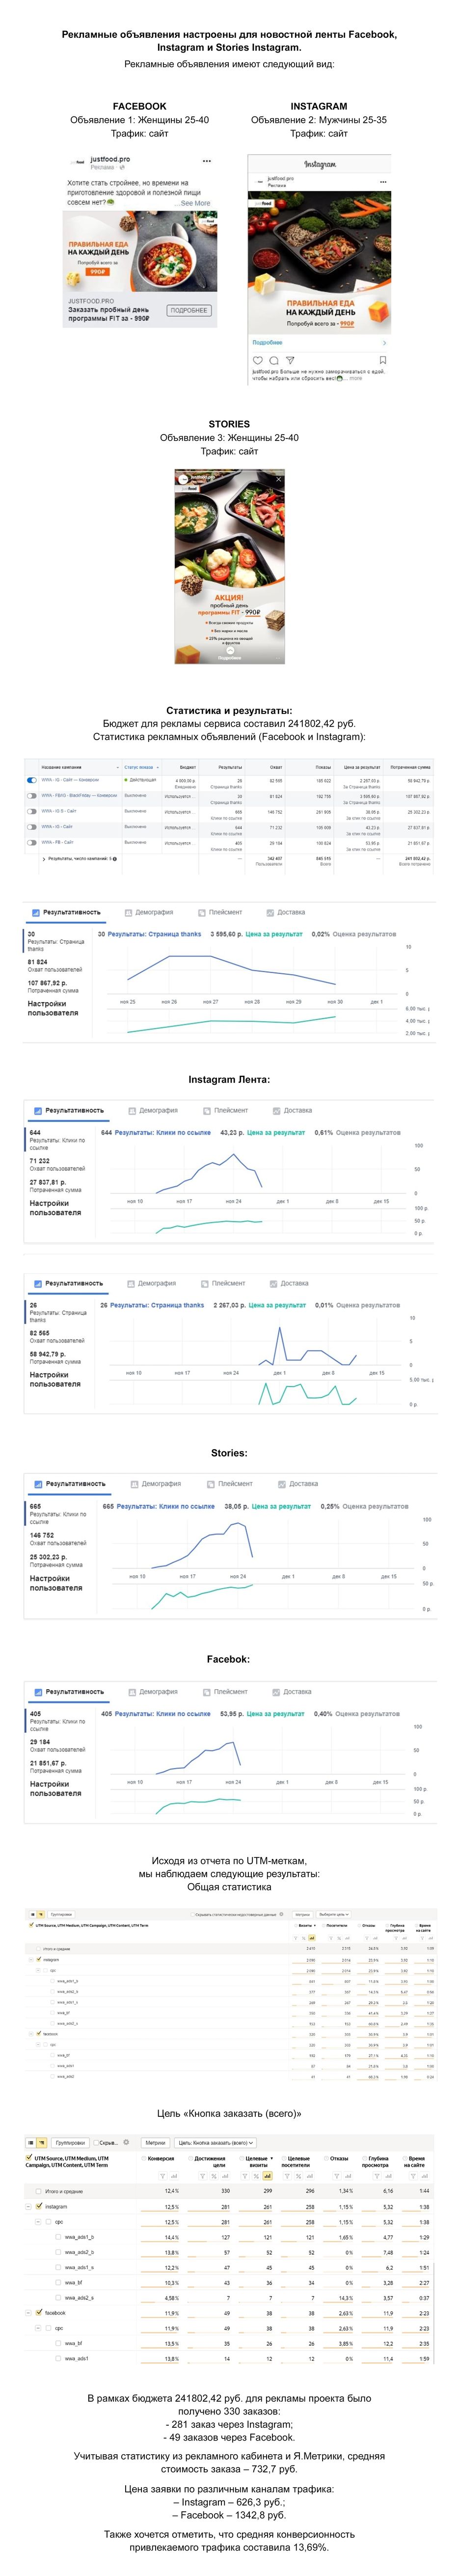This screenshot has width=459, height=2576.
Task: Click the justfood.pro avatar in the Facebook ad
Action: point(78,162)
